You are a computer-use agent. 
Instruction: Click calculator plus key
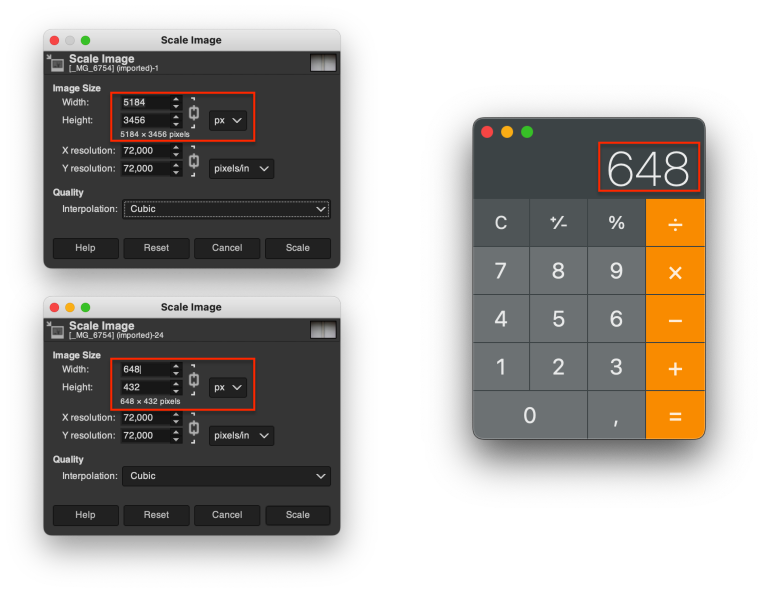pos(675,367)
